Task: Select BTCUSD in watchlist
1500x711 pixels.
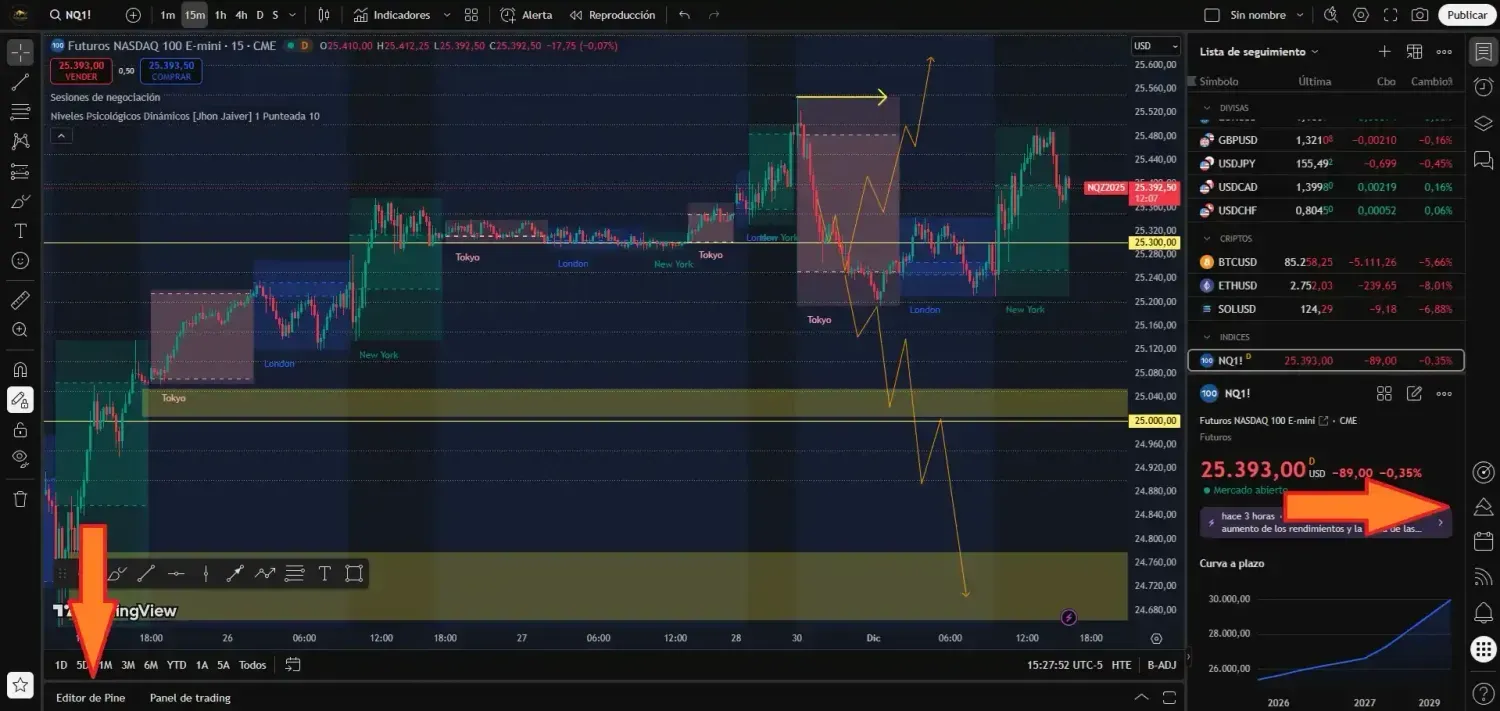Action: 1325,262
